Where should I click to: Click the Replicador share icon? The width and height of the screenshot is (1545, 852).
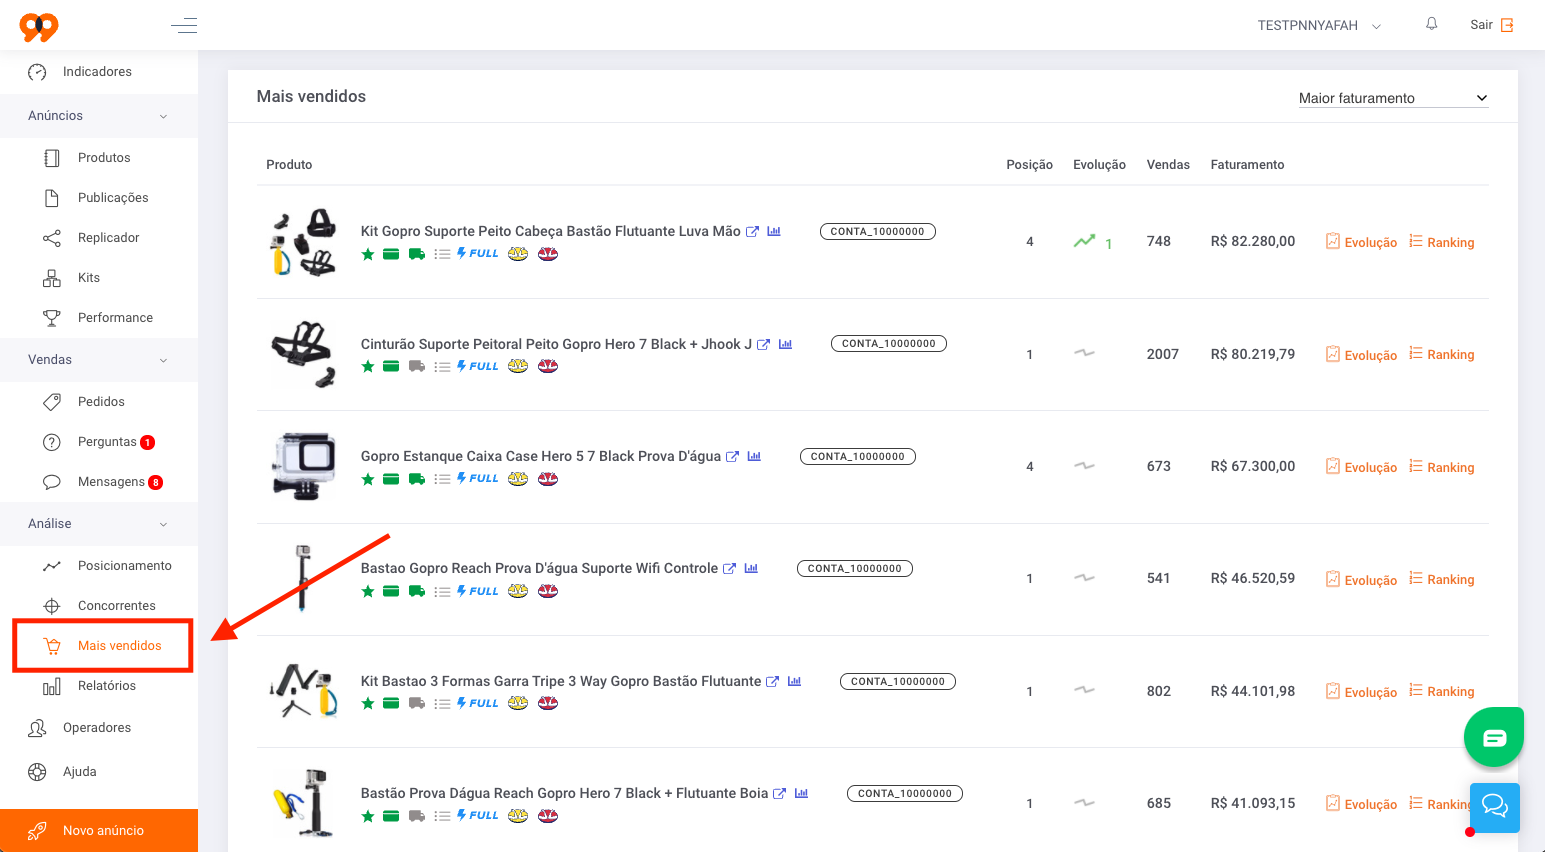pos(52,238)
